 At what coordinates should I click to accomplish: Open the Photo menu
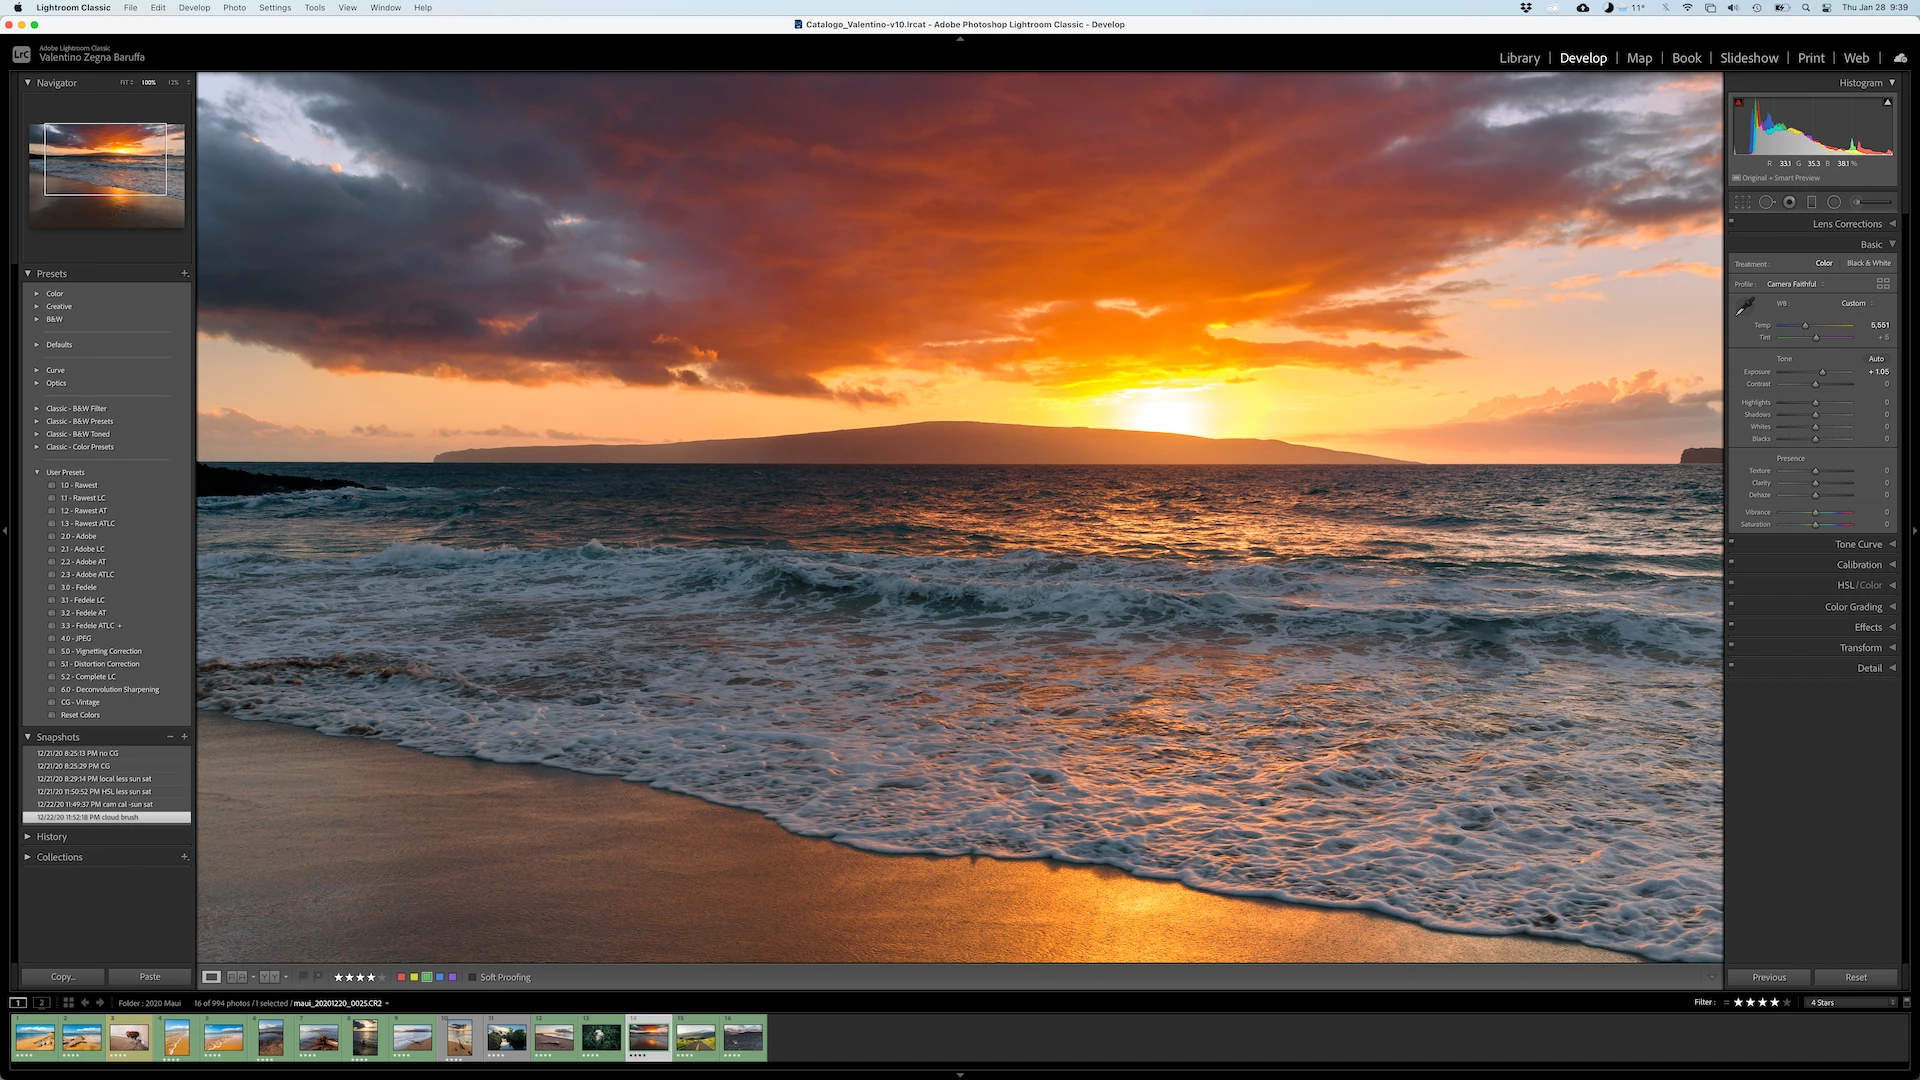pyautogui.click(x=234, y=7)
